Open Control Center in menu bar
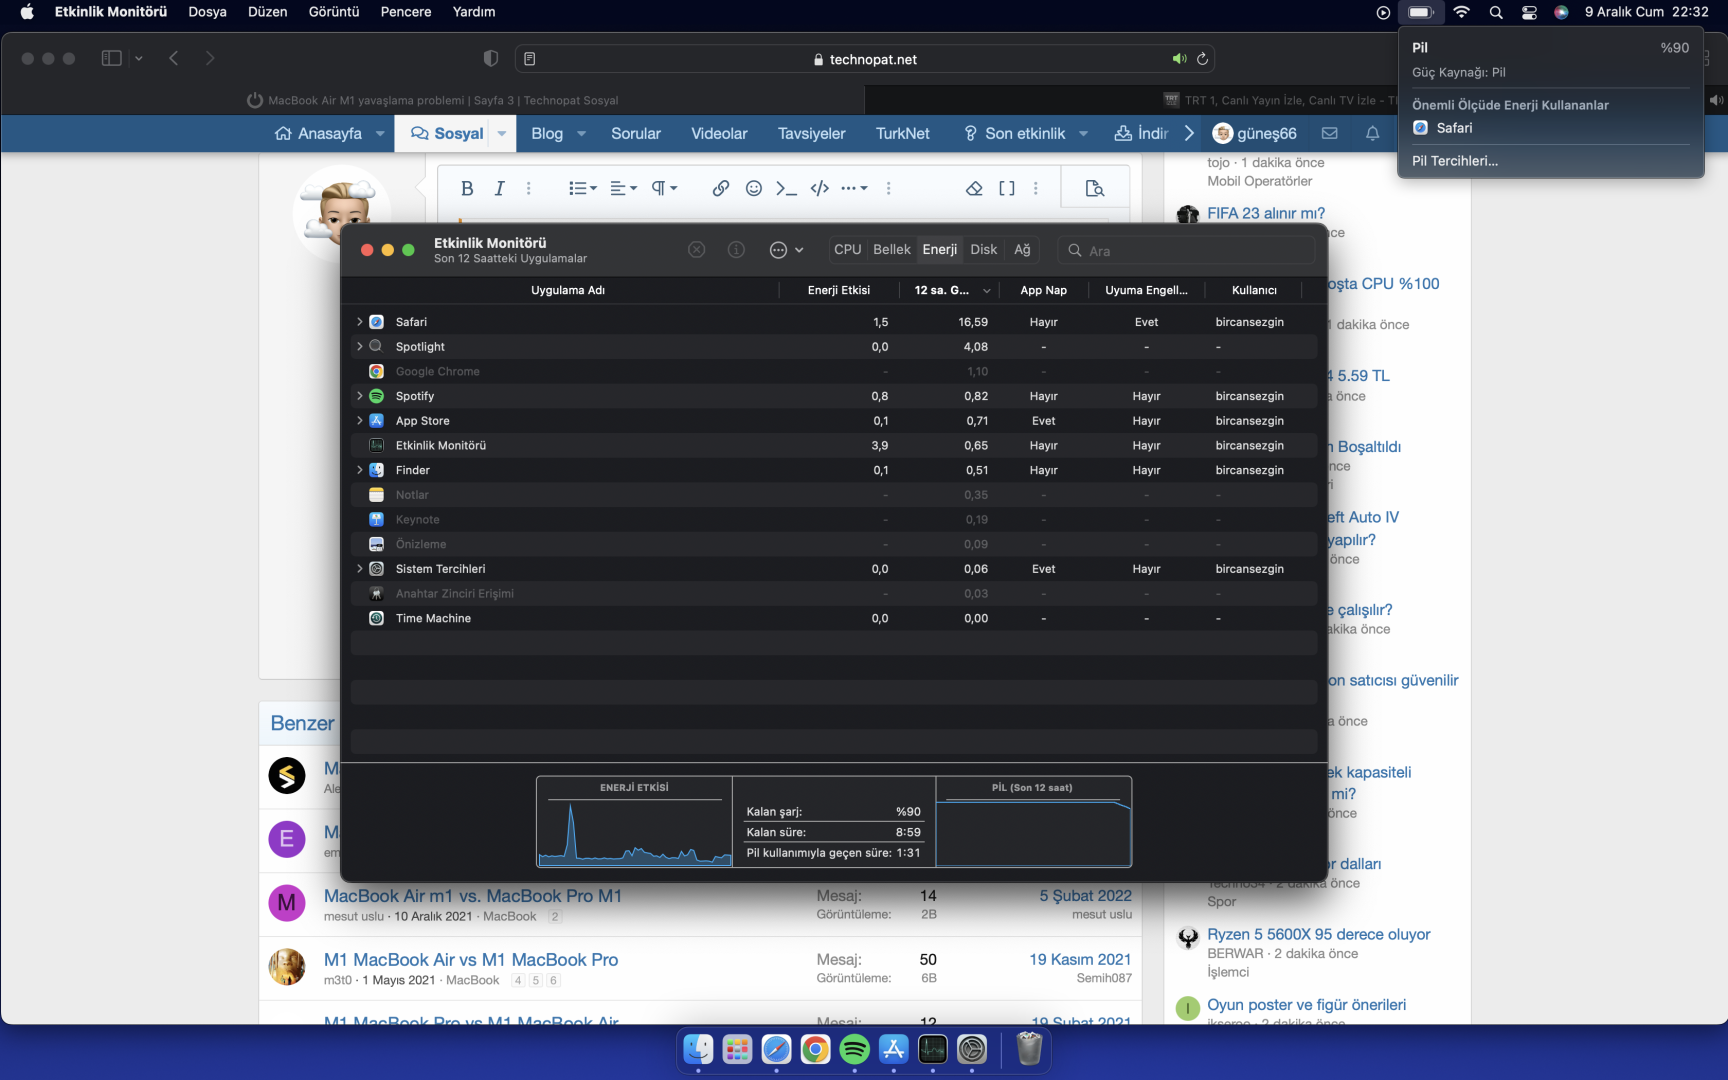The width and height of the screenshot is (1728, 1080). pyautogui.click(x=1529, y=12)
